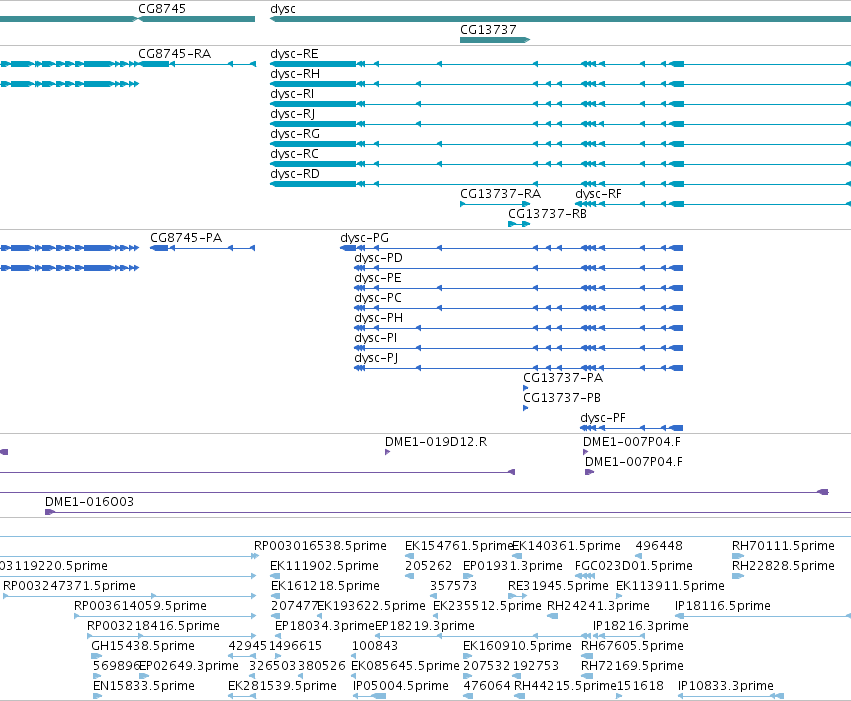Select FGC023D01.5prime feature label
The image size is (851, 701).
[633, 566]
